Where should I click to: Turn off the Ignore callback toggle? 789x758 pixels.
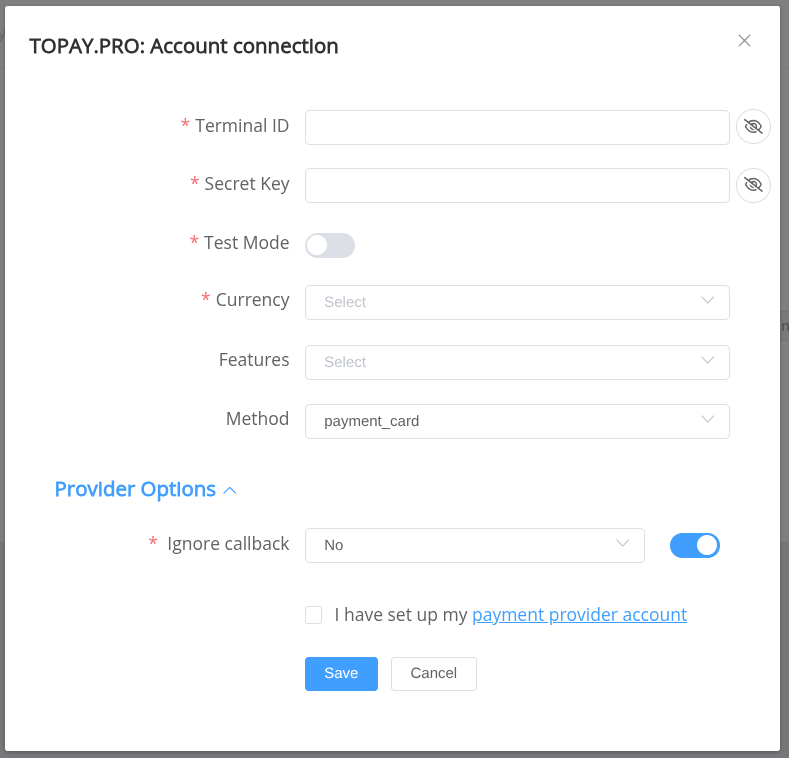[x=695, y=545]
